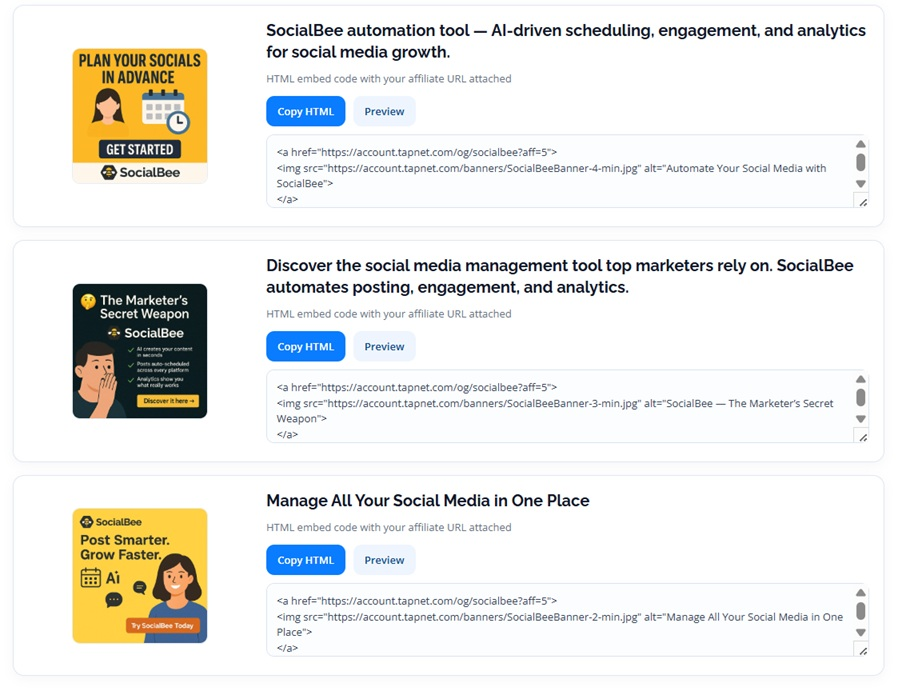Preview the Marketer's Secret Weapon banner
Viewport: 910px width, 690px height.
[x=384, y=346]
